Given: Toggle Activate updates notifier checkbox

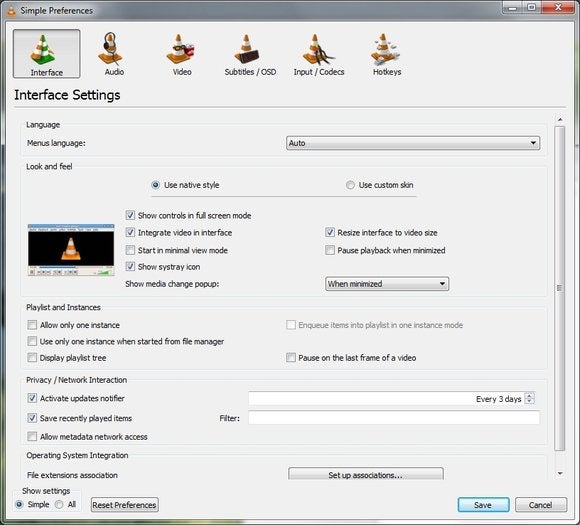Looking at the screenshot, I should [x=32, y=398].
